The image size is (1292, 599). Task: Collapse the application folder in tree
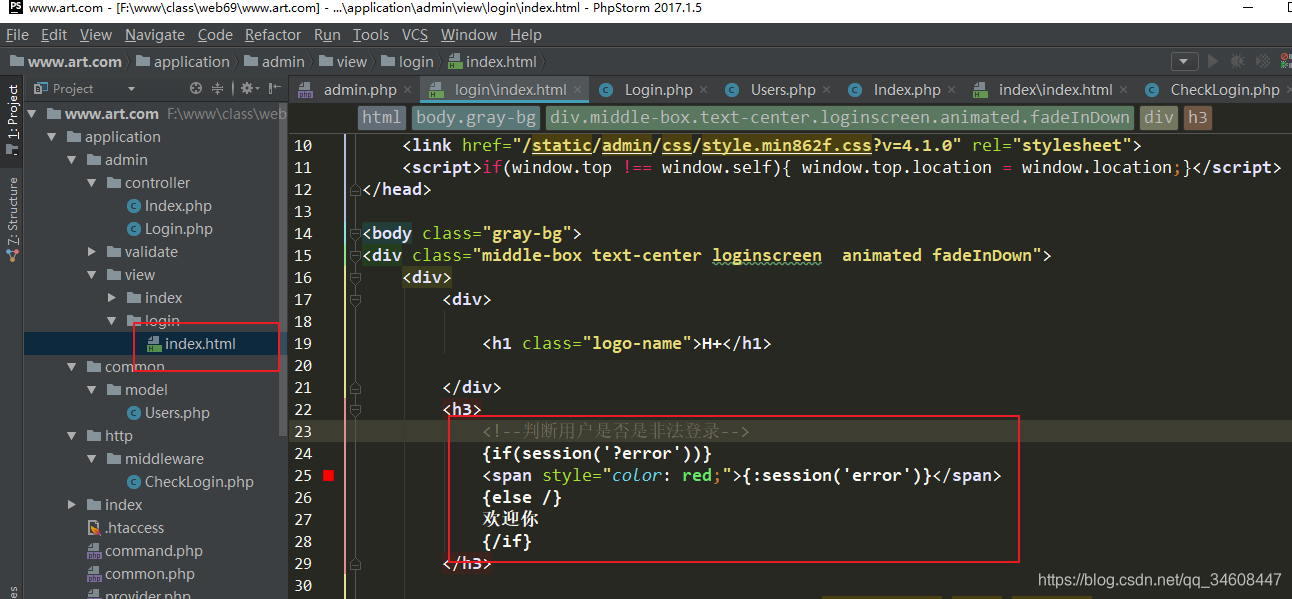pos(52,137)
